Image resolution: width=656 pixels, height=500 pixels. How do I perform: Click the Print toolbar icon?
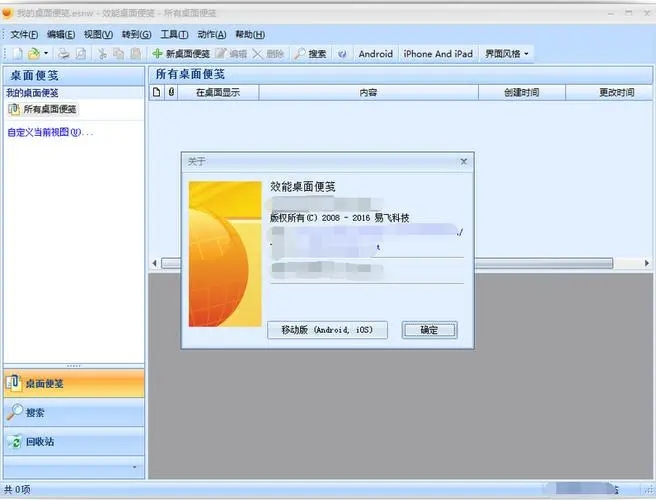tap(64, 54)
